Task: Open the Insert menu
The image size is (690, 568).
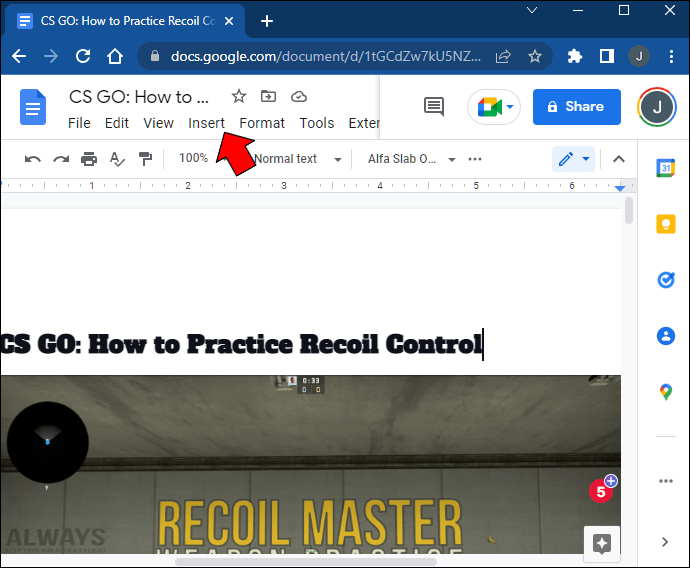Action: pyautogui.click(x=206, y=123)
